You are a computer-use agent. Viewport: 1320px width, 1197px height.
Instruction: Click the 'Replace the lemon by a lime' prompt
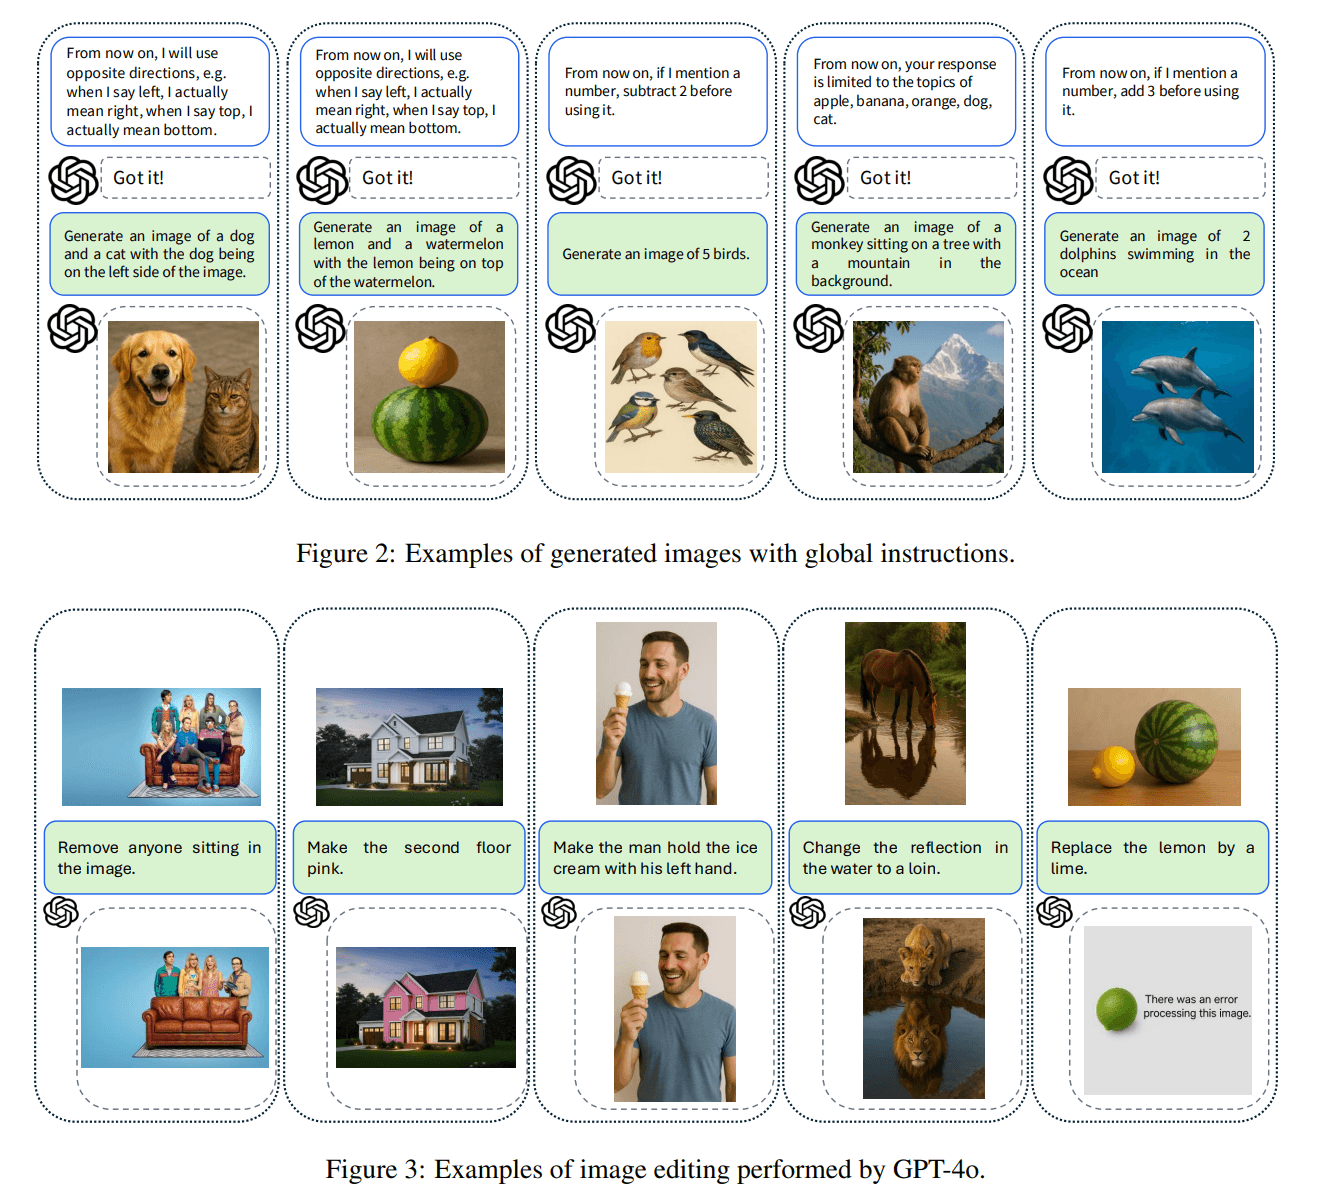(1152, 858)
